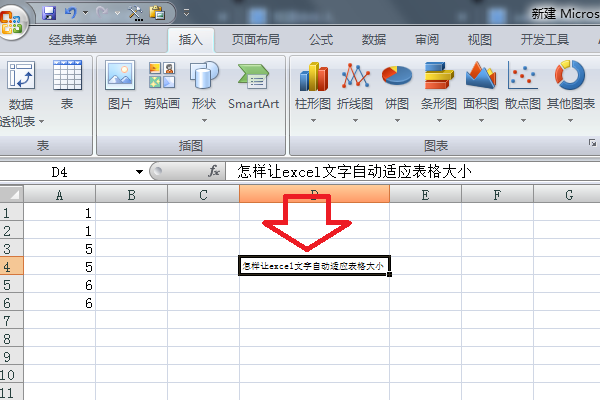Image resolution: width=600 pixels, height=400 pixels.
Task: Select row 10 header
Action: tap(11, 374)
